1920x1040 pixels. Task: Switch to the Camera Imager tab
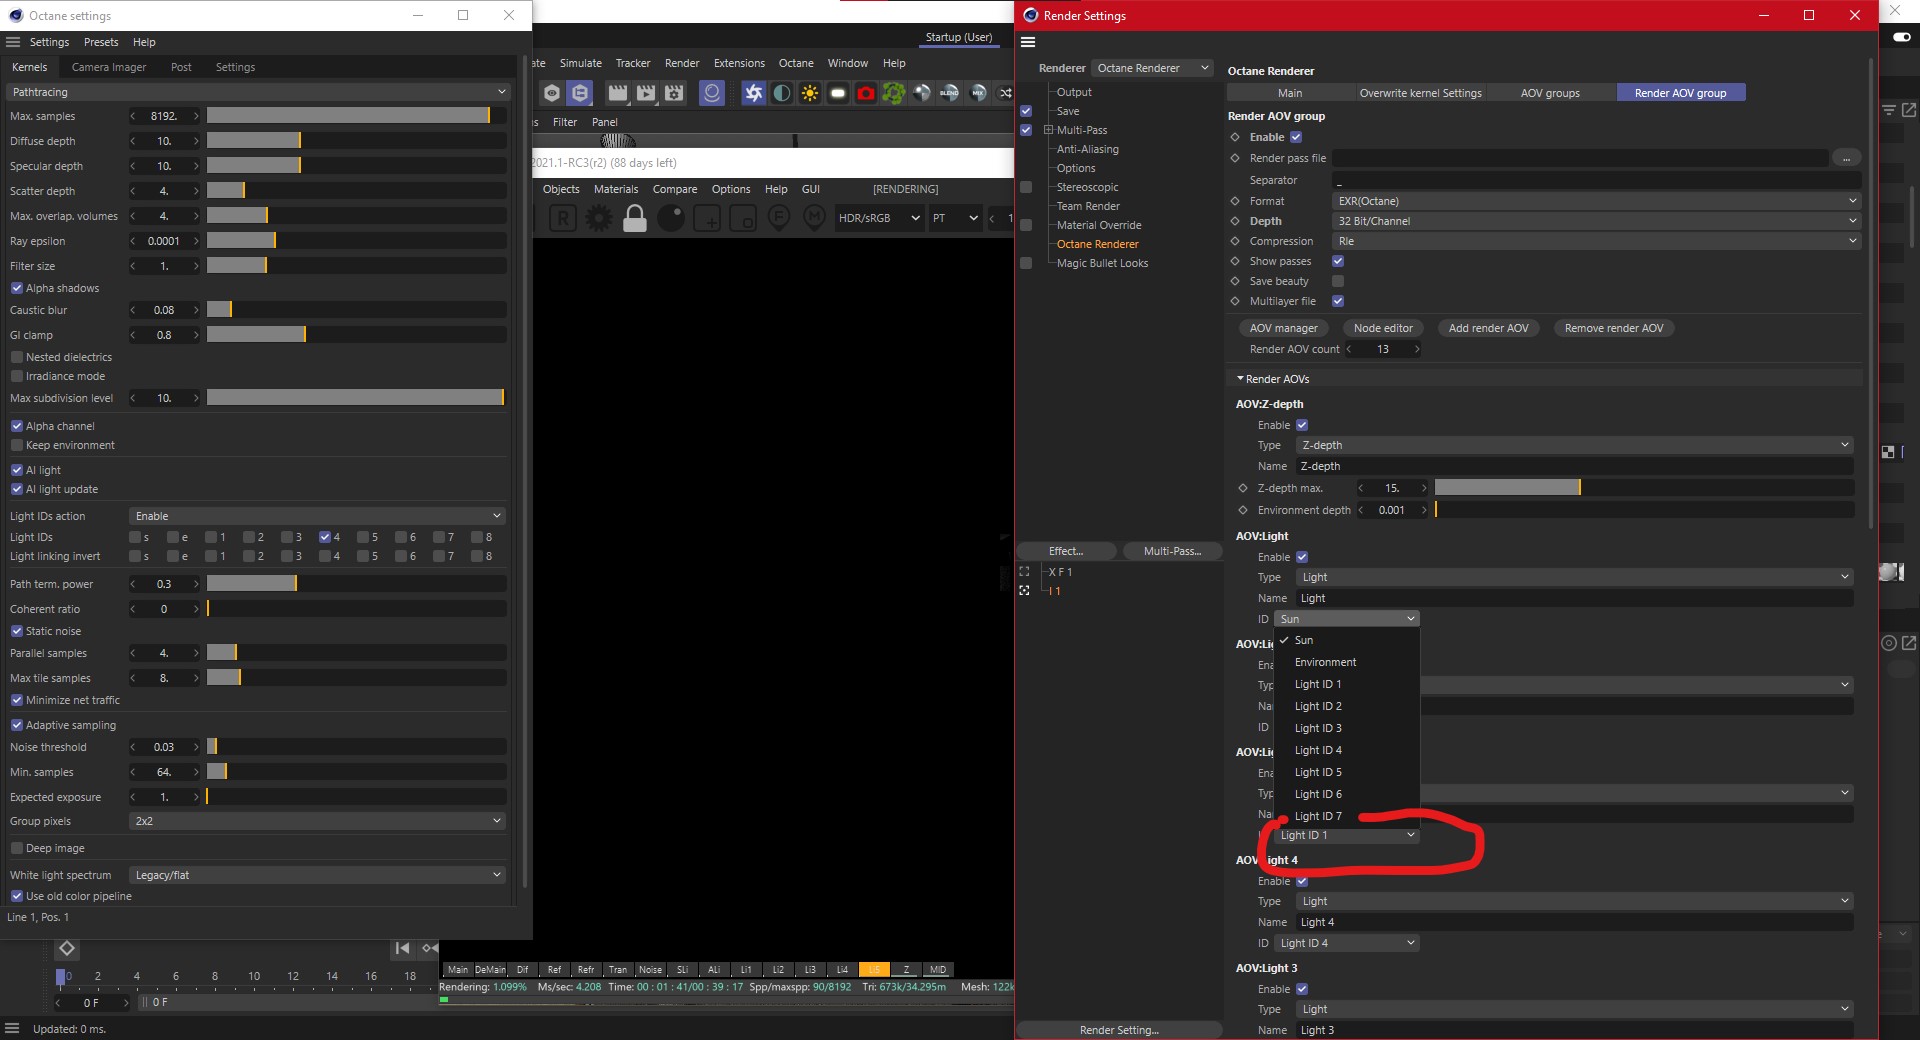click(109, 67)
